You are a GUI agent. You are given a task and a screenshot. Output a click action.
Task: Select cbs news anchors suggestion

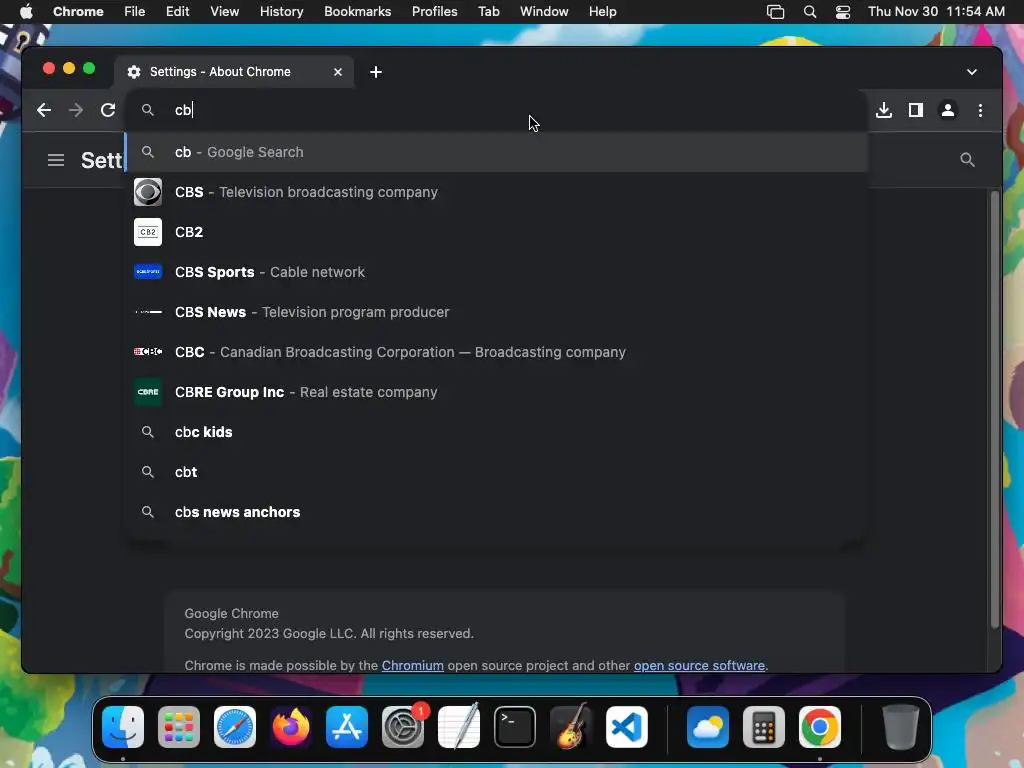[x=496, y=512]
